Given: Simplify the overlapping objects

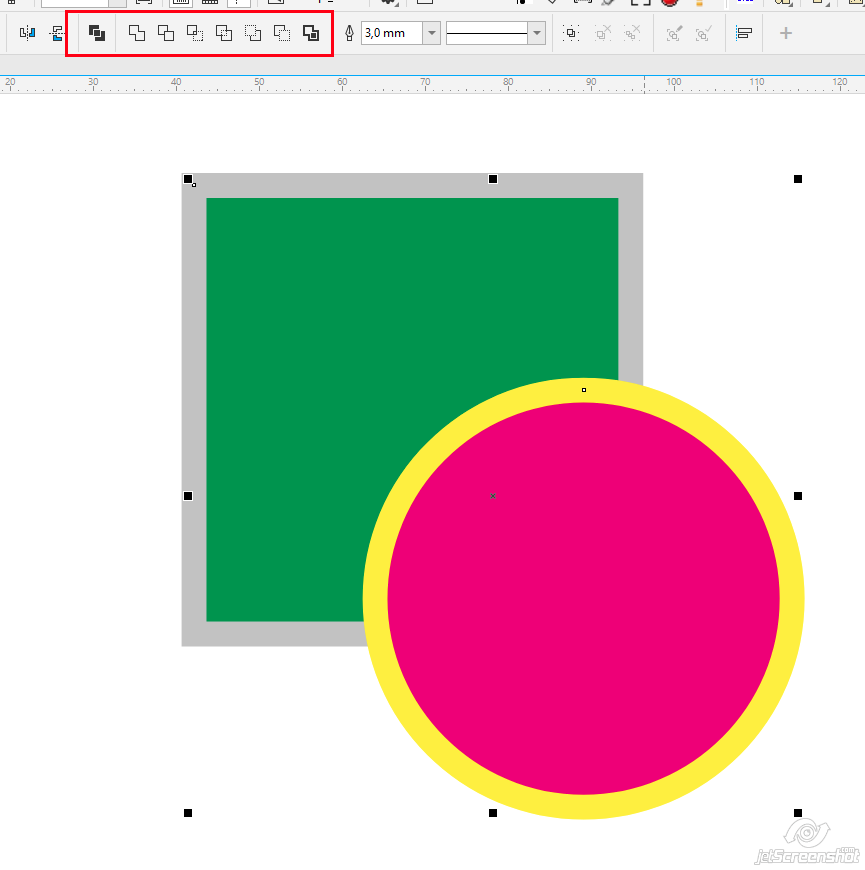Looking at the screenshot, I should [224, 33].
